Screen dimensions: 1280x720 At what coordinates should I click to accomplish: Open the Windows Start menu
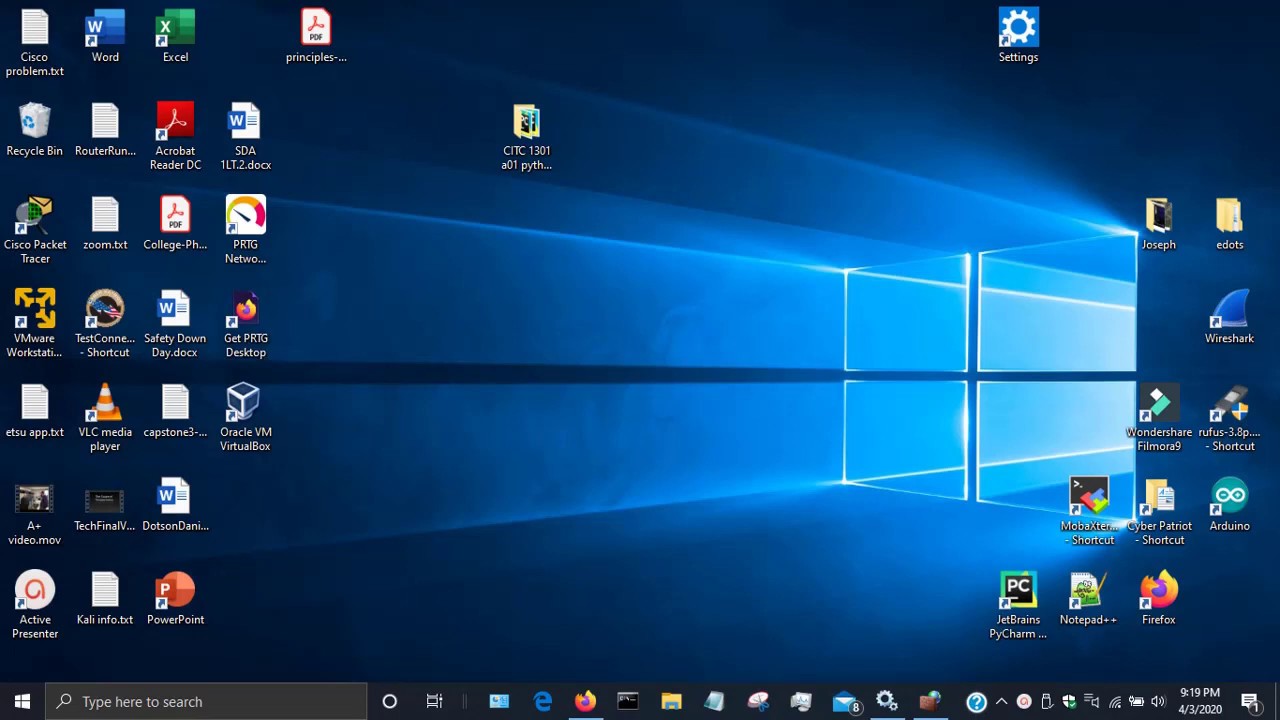[22, 701]
